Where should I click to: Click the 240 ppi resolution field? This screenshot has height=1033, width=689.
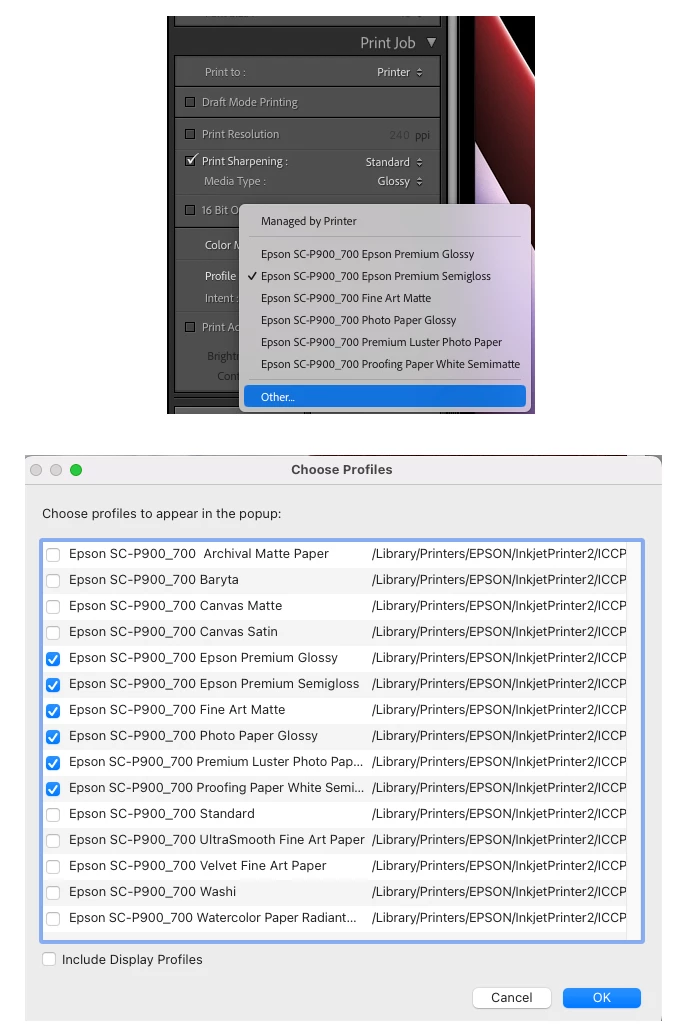[409, 135]
